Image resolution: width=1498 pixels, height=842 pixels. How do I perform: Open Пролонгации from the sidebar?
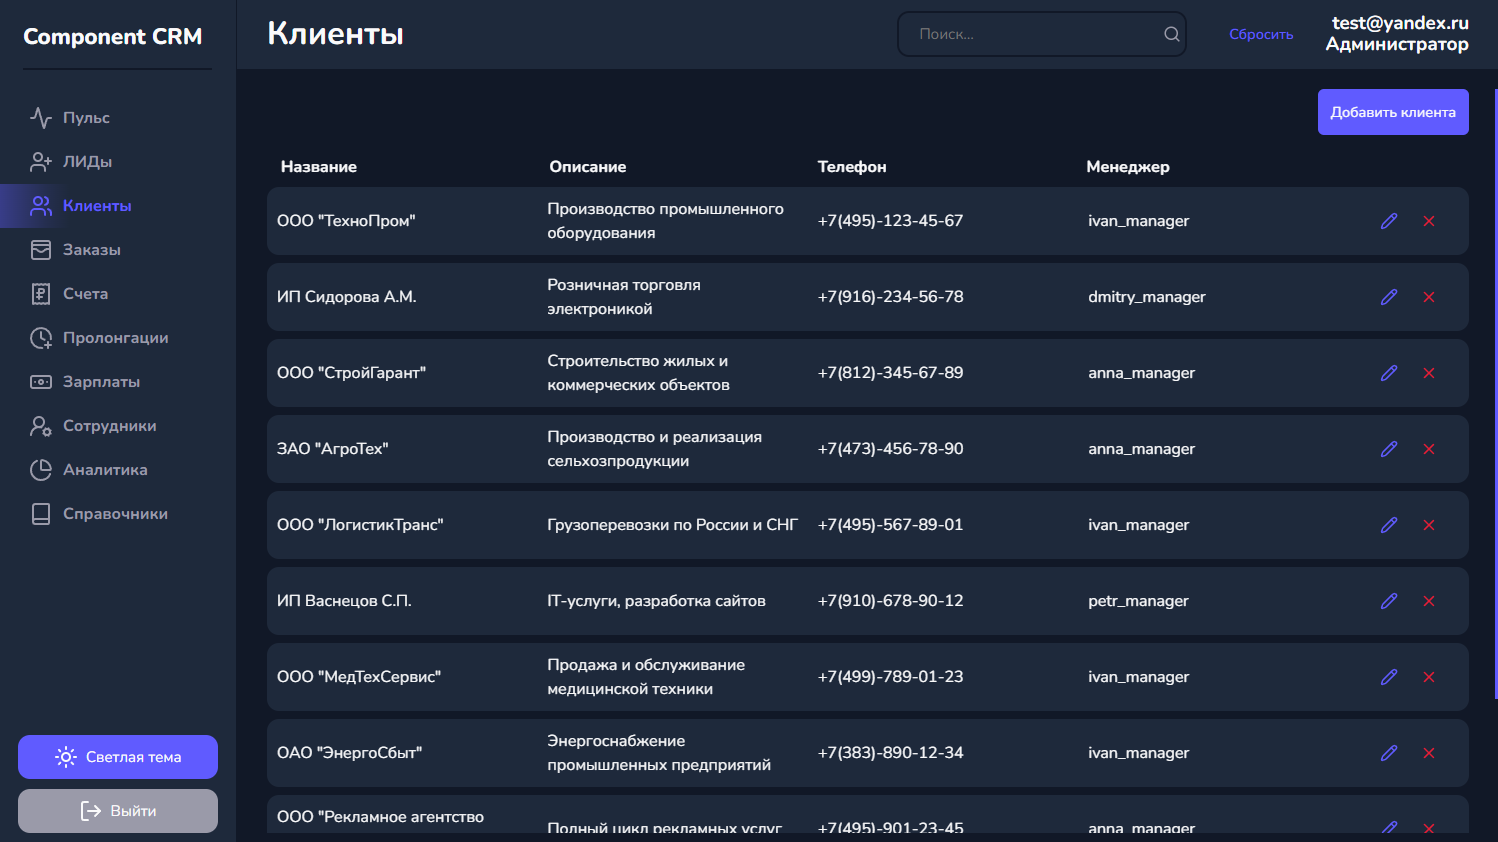115,338
